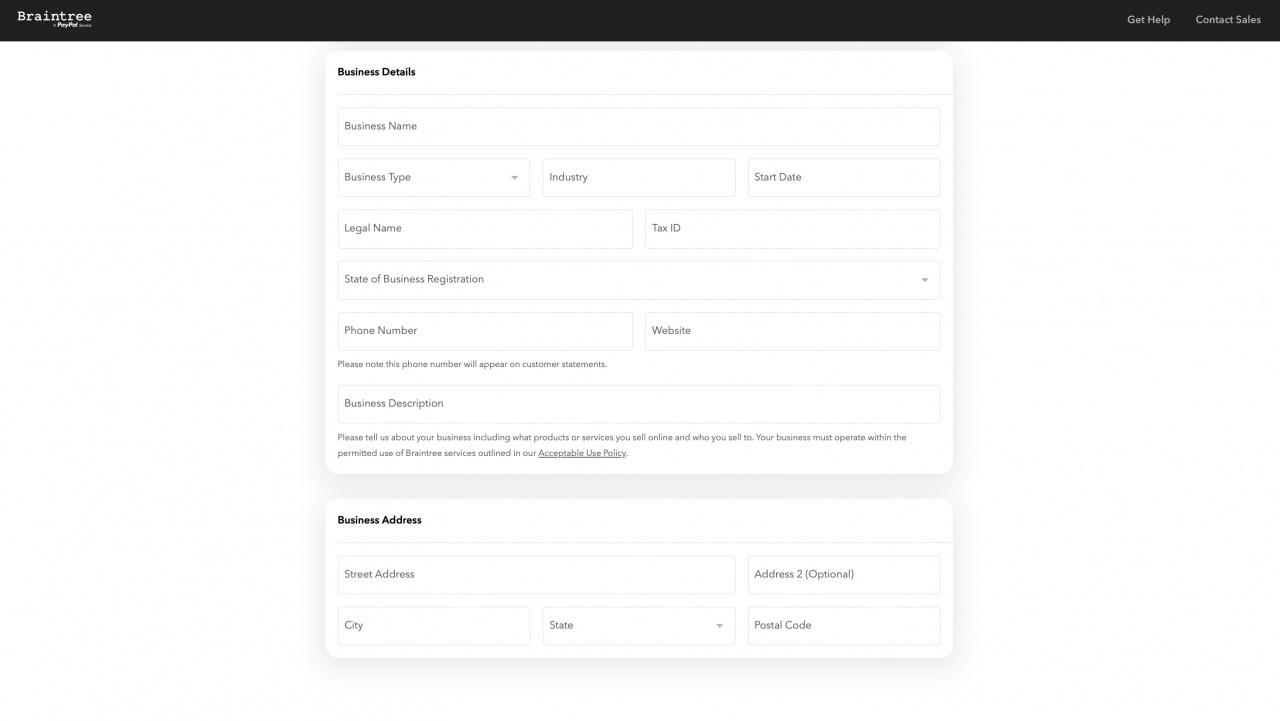Select Contact Sales in the header
The height and width of the screenshot is (721, 1280).
pyautogui.click(x=1228, y=19)
